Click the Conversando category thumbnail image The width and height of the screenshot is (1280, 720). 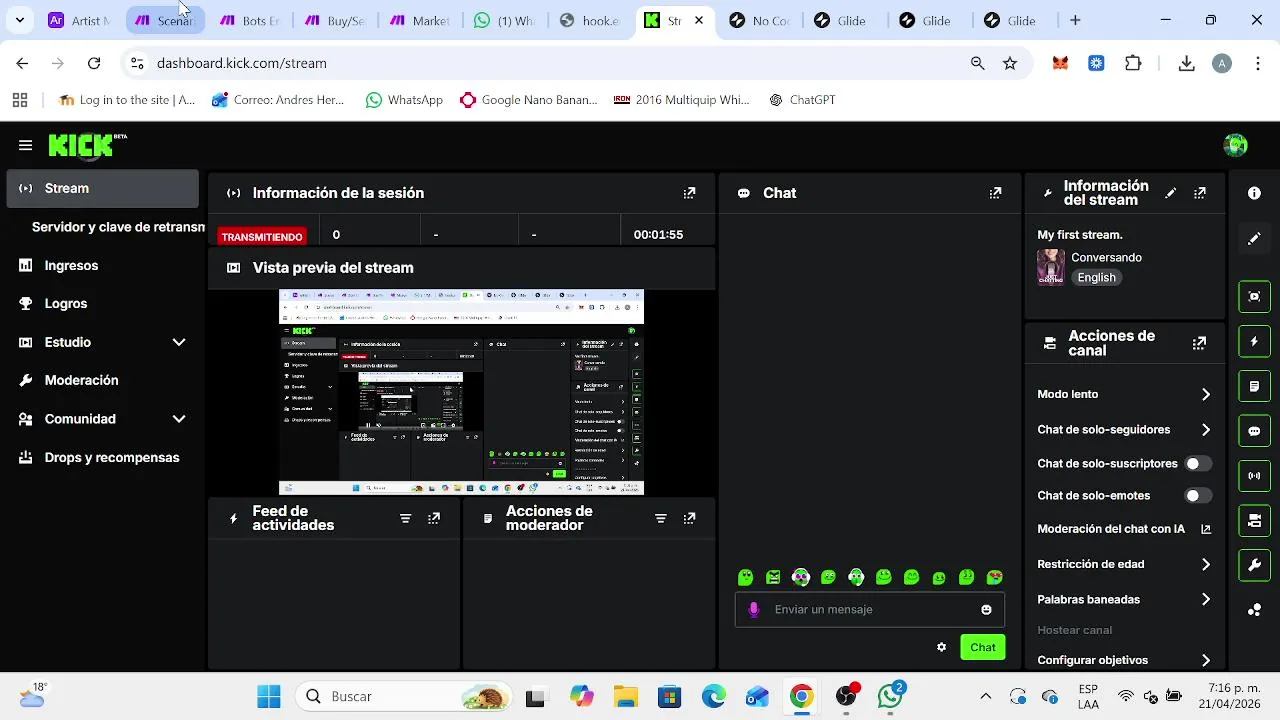(x=1051, y=267)
